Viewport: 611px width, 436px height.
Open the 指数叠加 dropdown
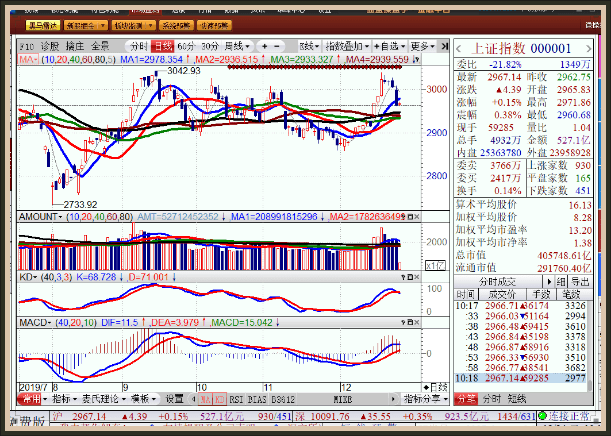(347, 46)
